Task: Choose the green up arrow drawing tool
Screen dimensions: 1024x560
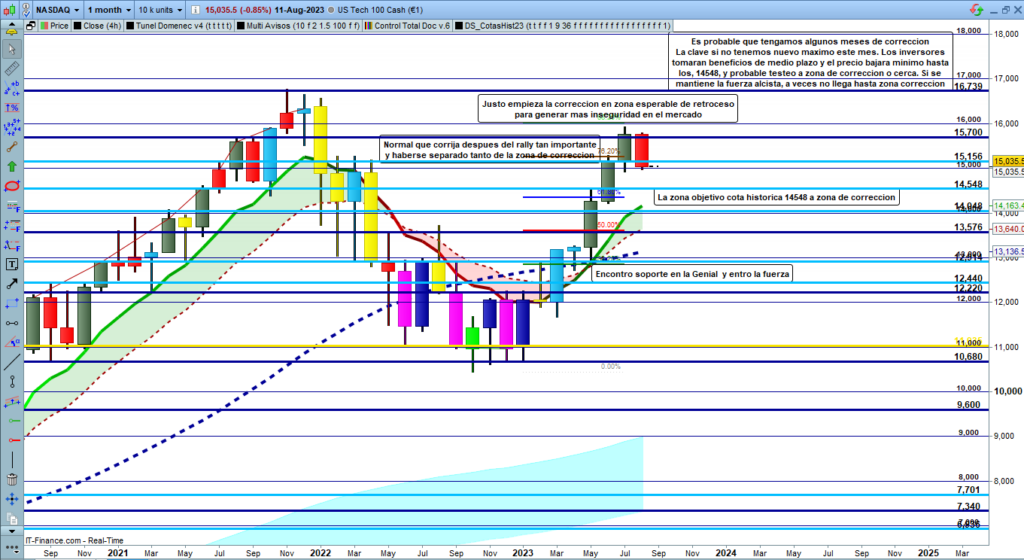Action: (x=10, y=166)
